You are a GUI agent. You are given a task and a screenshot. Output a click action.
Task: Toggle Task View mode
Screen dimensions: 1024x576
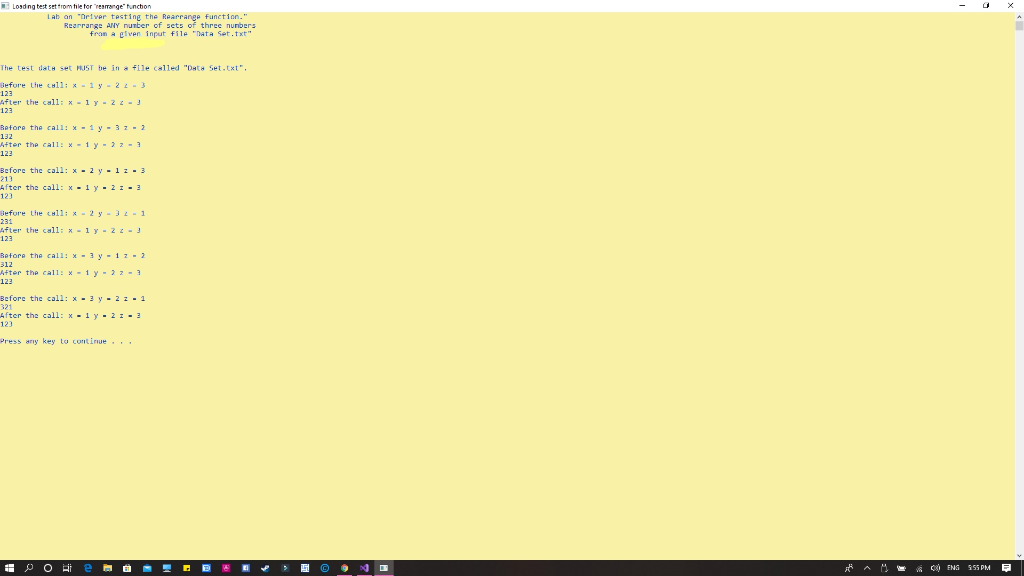click(x=67, y=568)
